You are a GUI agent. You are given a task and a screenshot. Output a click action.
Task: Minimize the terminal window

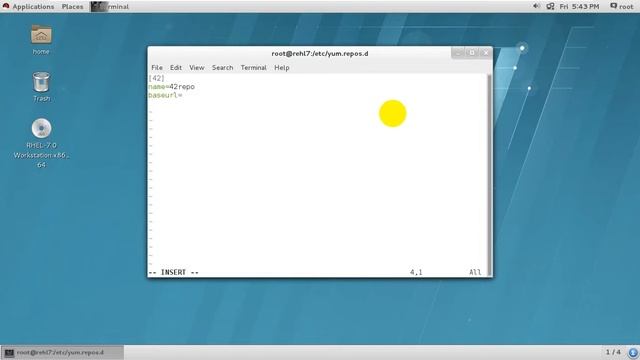pos(458,53)
